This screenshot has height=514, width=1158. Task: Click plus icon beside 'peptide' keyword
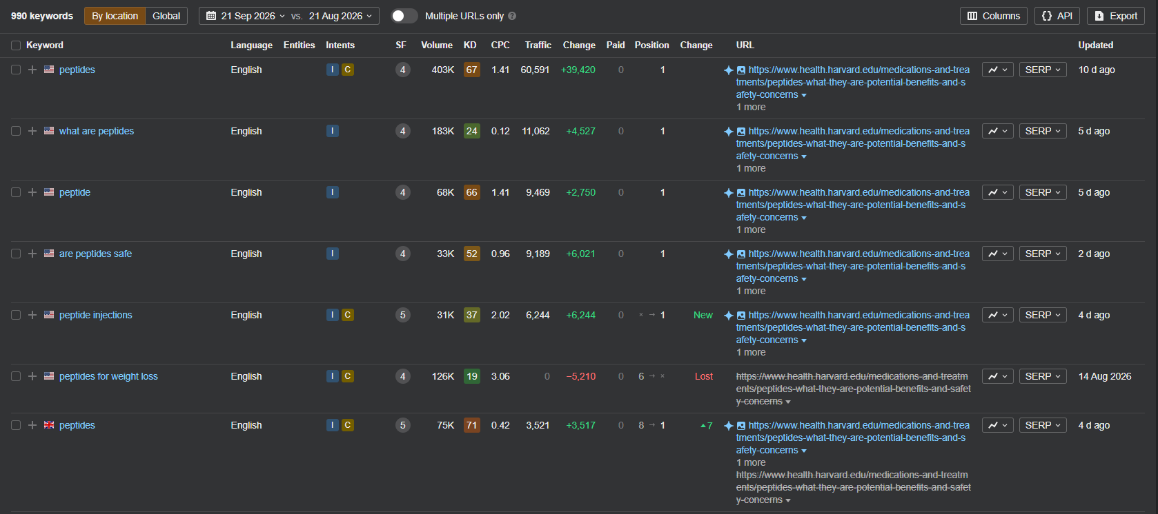32,192
